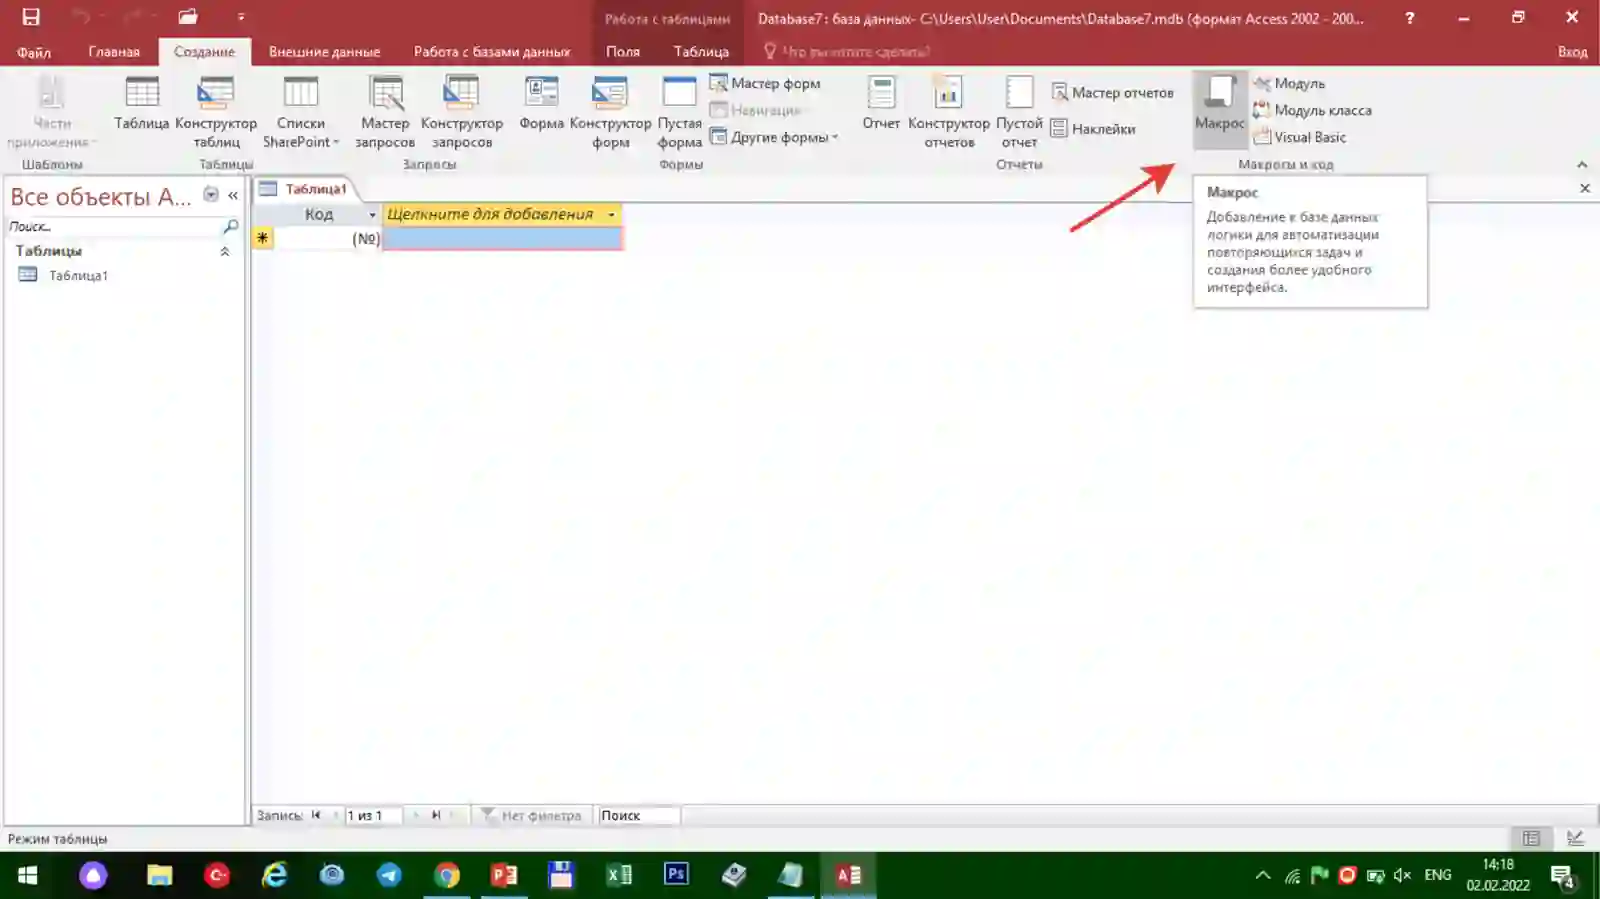Launch the Query Wizard (Мастер запросов)
The width and height of the screenshot is (1600, 899).
385,112
